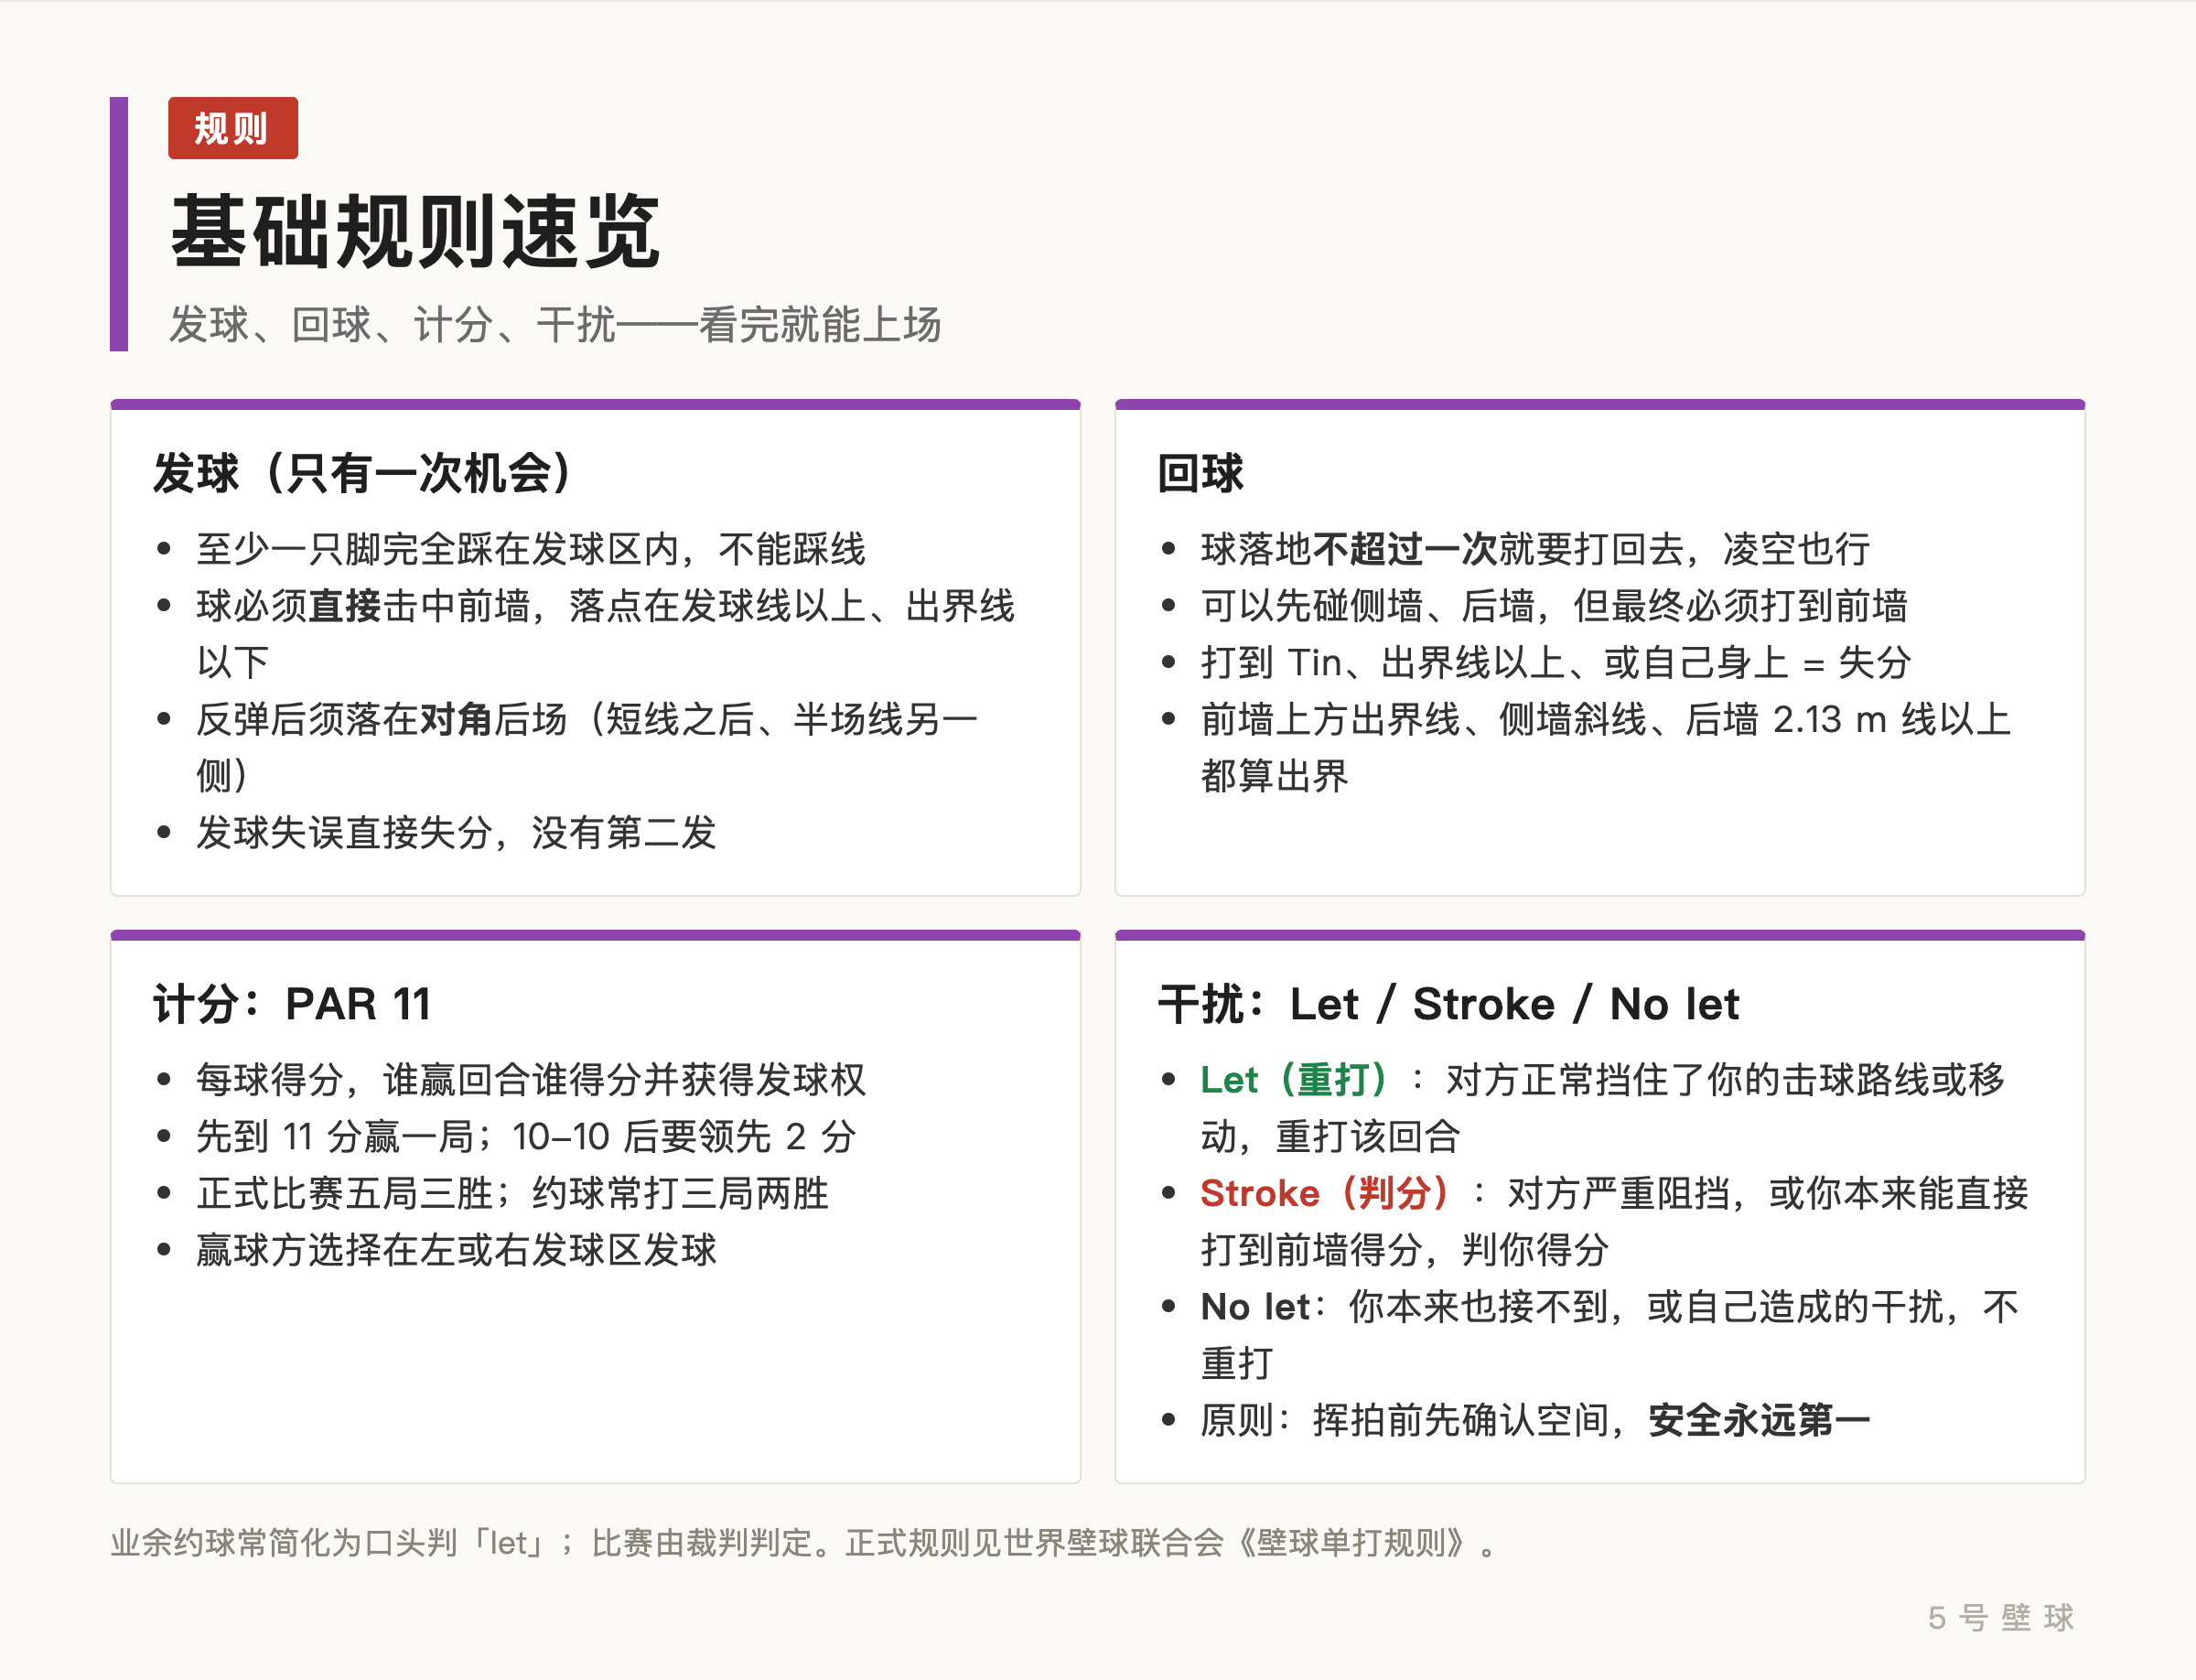Click line 至少一只脚完全踩在发球区内，不能踩线

point(531,549)
